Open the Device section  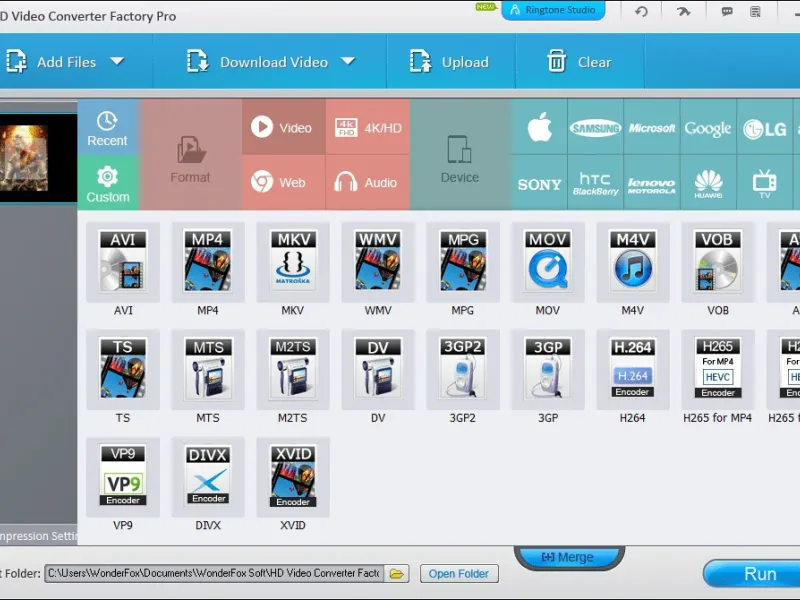tap(460, 155)
